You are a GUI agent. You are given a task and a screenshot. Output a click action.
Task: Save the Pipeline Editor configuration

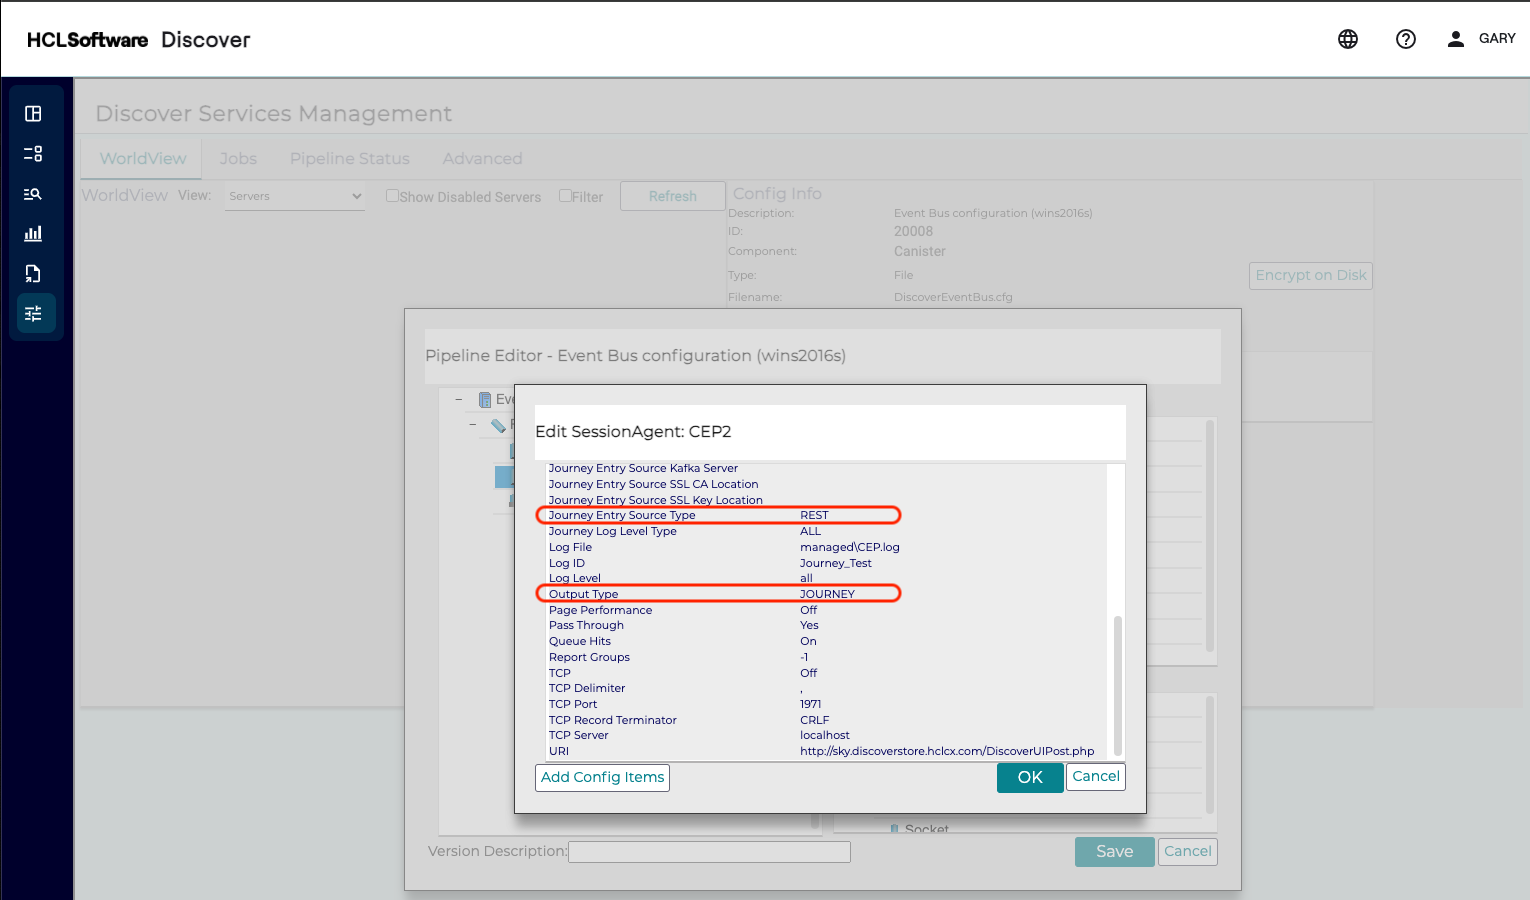coord(1115,852)
